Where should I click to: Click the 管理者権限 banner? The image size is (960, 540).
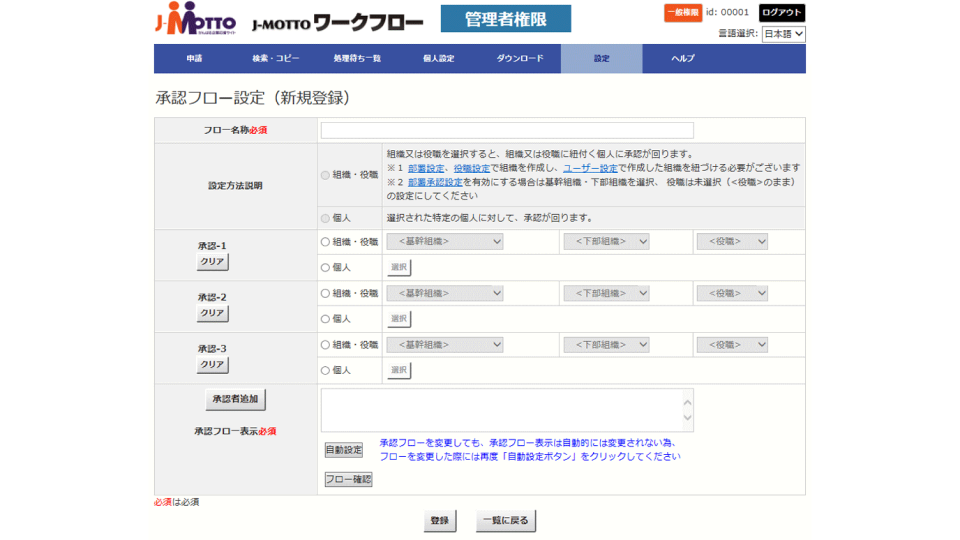tap(506, 19)
